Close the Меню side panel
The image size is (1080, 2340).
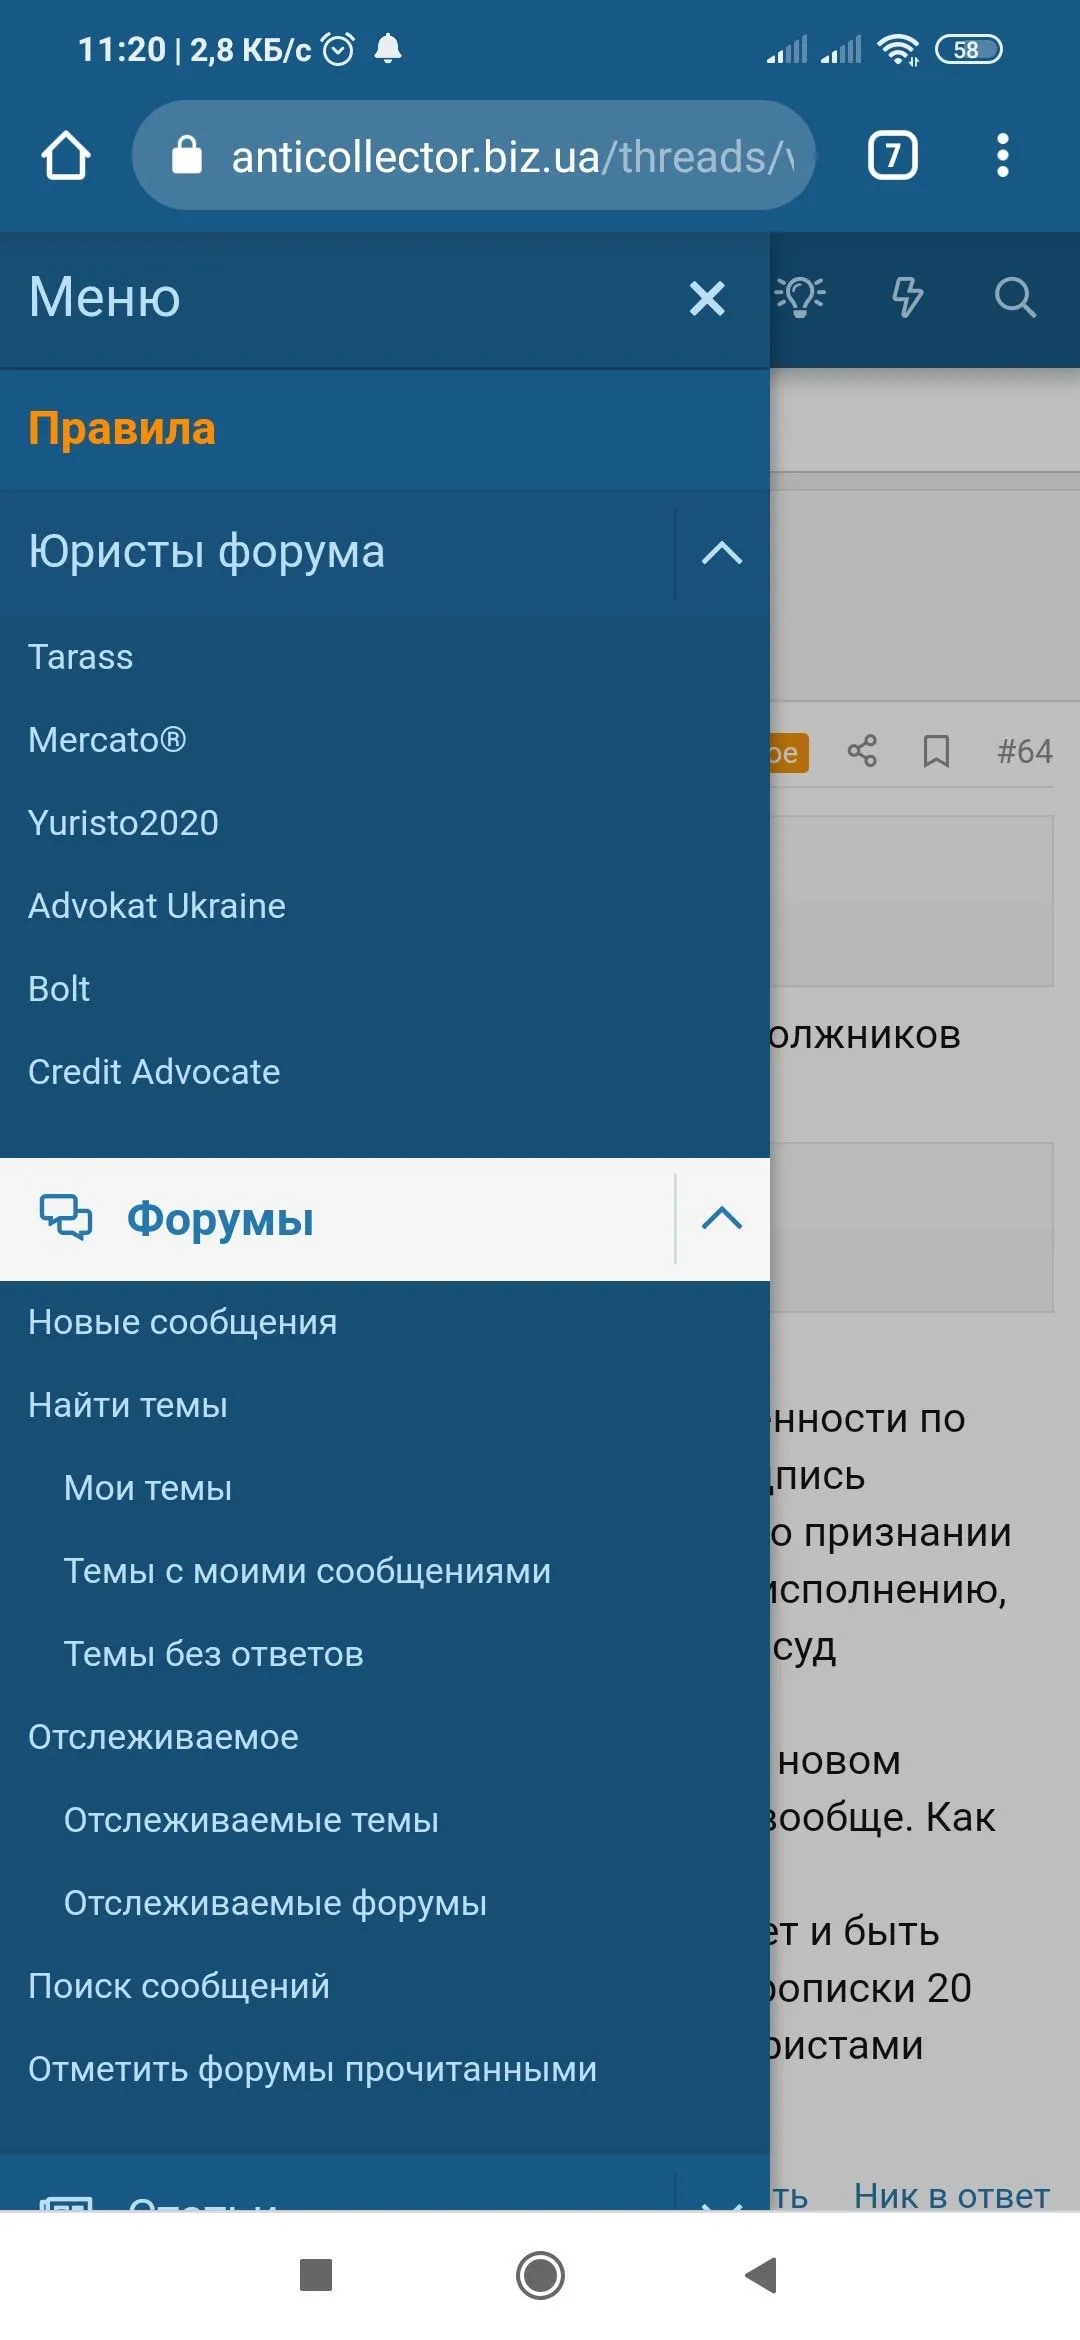pyautogui.click(x=707, y=298)
